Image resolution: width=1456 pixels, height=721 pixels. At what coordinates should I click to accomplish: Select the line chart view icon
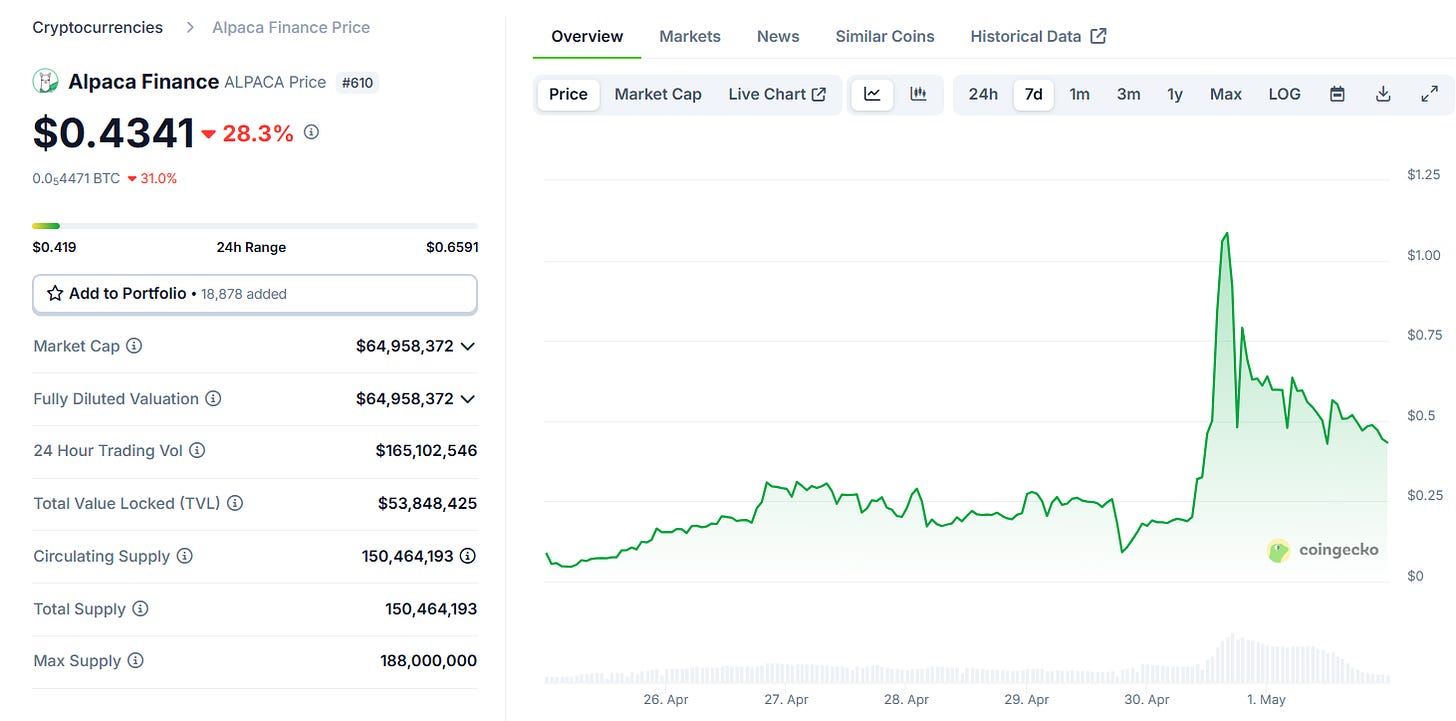point(872,94)
